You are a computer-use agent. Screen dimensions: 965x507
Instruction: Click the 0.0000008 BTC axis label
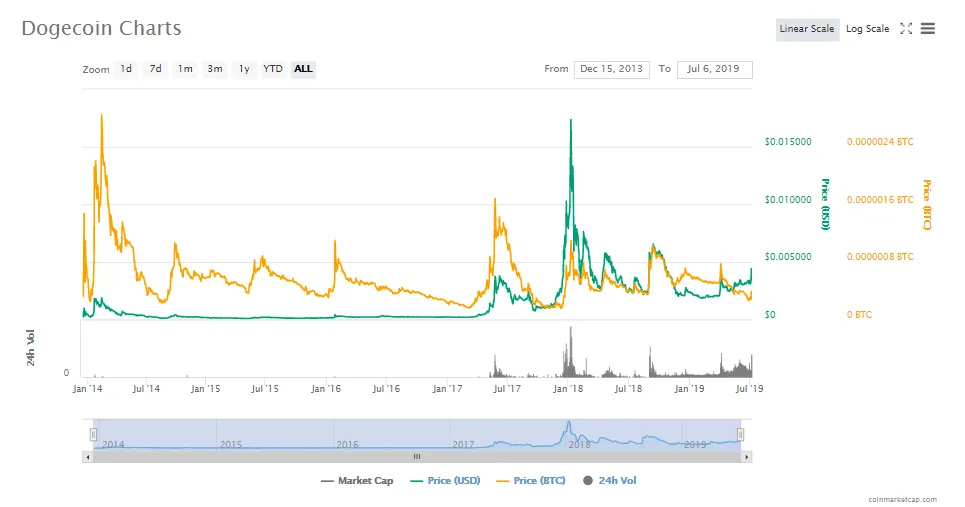[880, 257]
